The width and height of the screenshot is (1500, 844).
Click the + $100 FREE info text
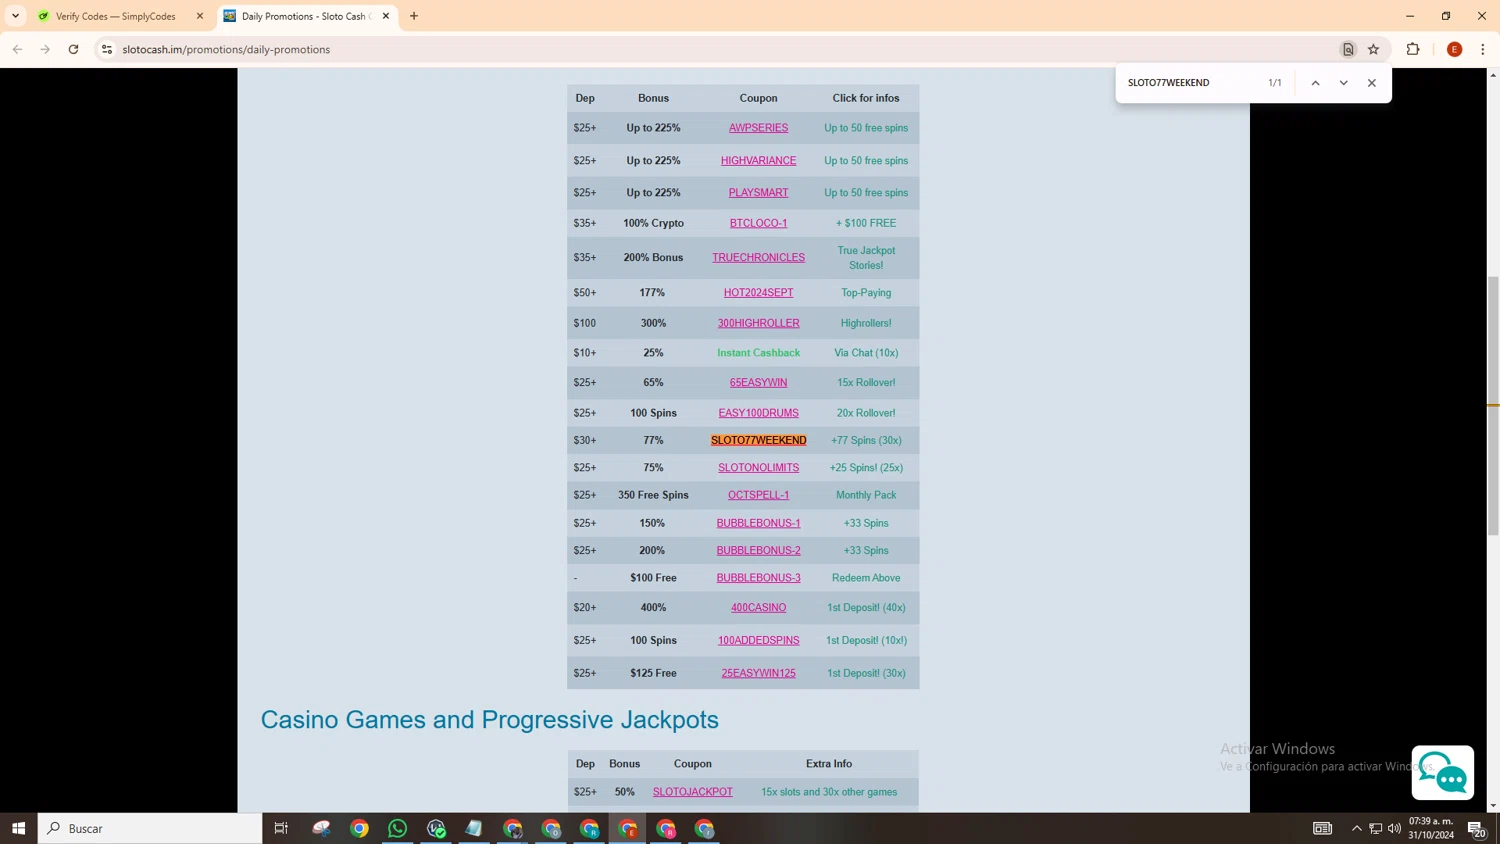click(x=866, y=223)
